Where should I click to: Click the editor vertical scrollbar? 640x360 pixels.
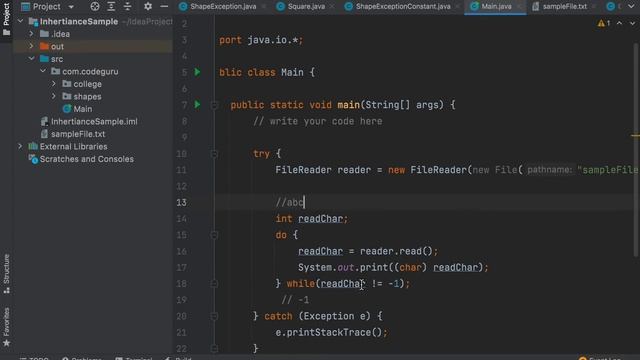click(x=636, y=149)
